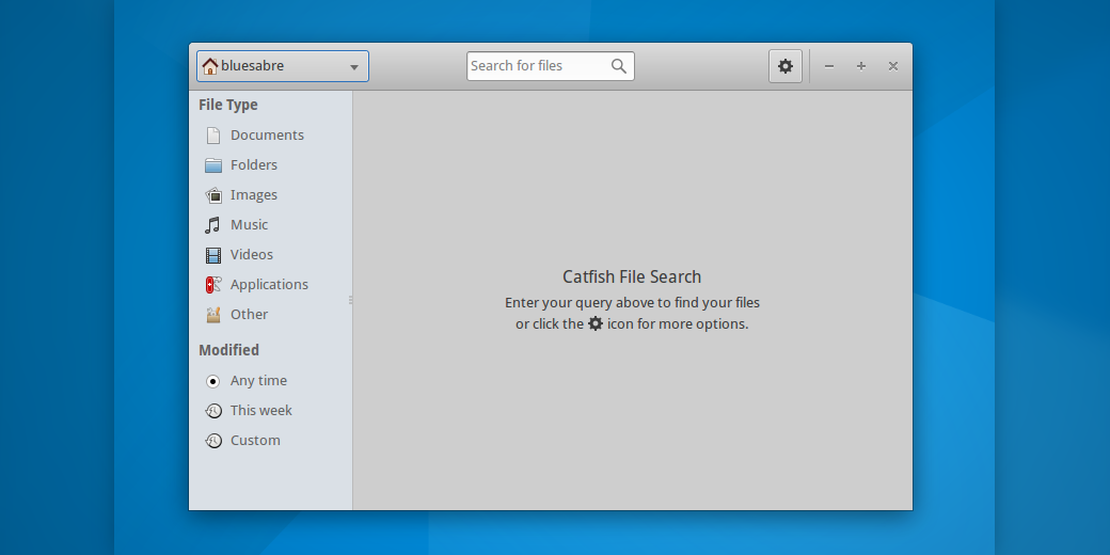Click the Other toolbox icon
Screen dimensions: 1110x555
[x=213, y=314]
